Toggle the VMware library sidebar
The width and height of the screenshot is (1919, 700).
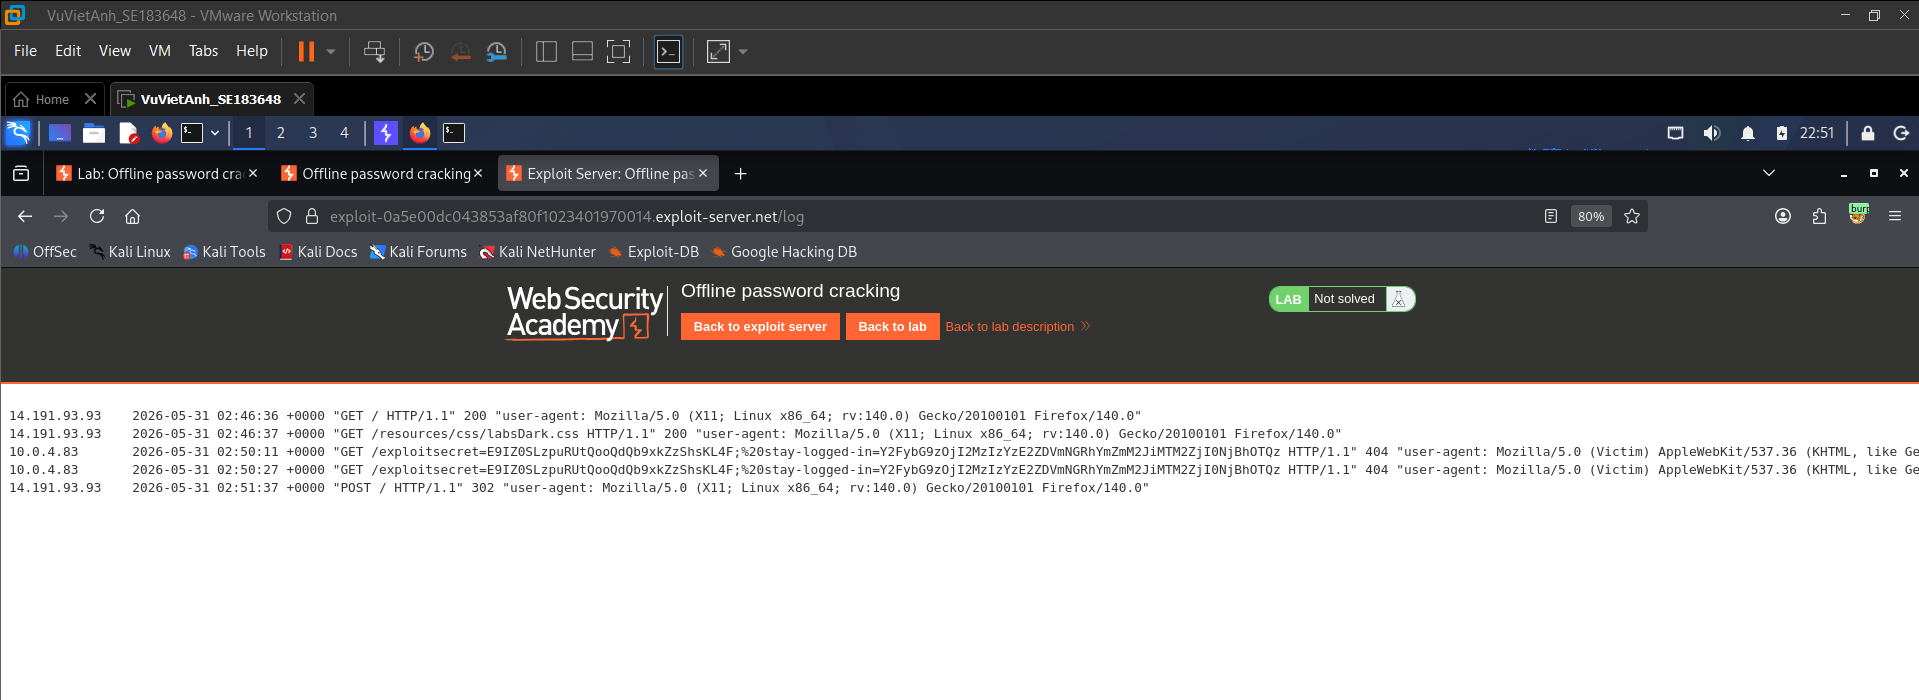click(546, 51)
